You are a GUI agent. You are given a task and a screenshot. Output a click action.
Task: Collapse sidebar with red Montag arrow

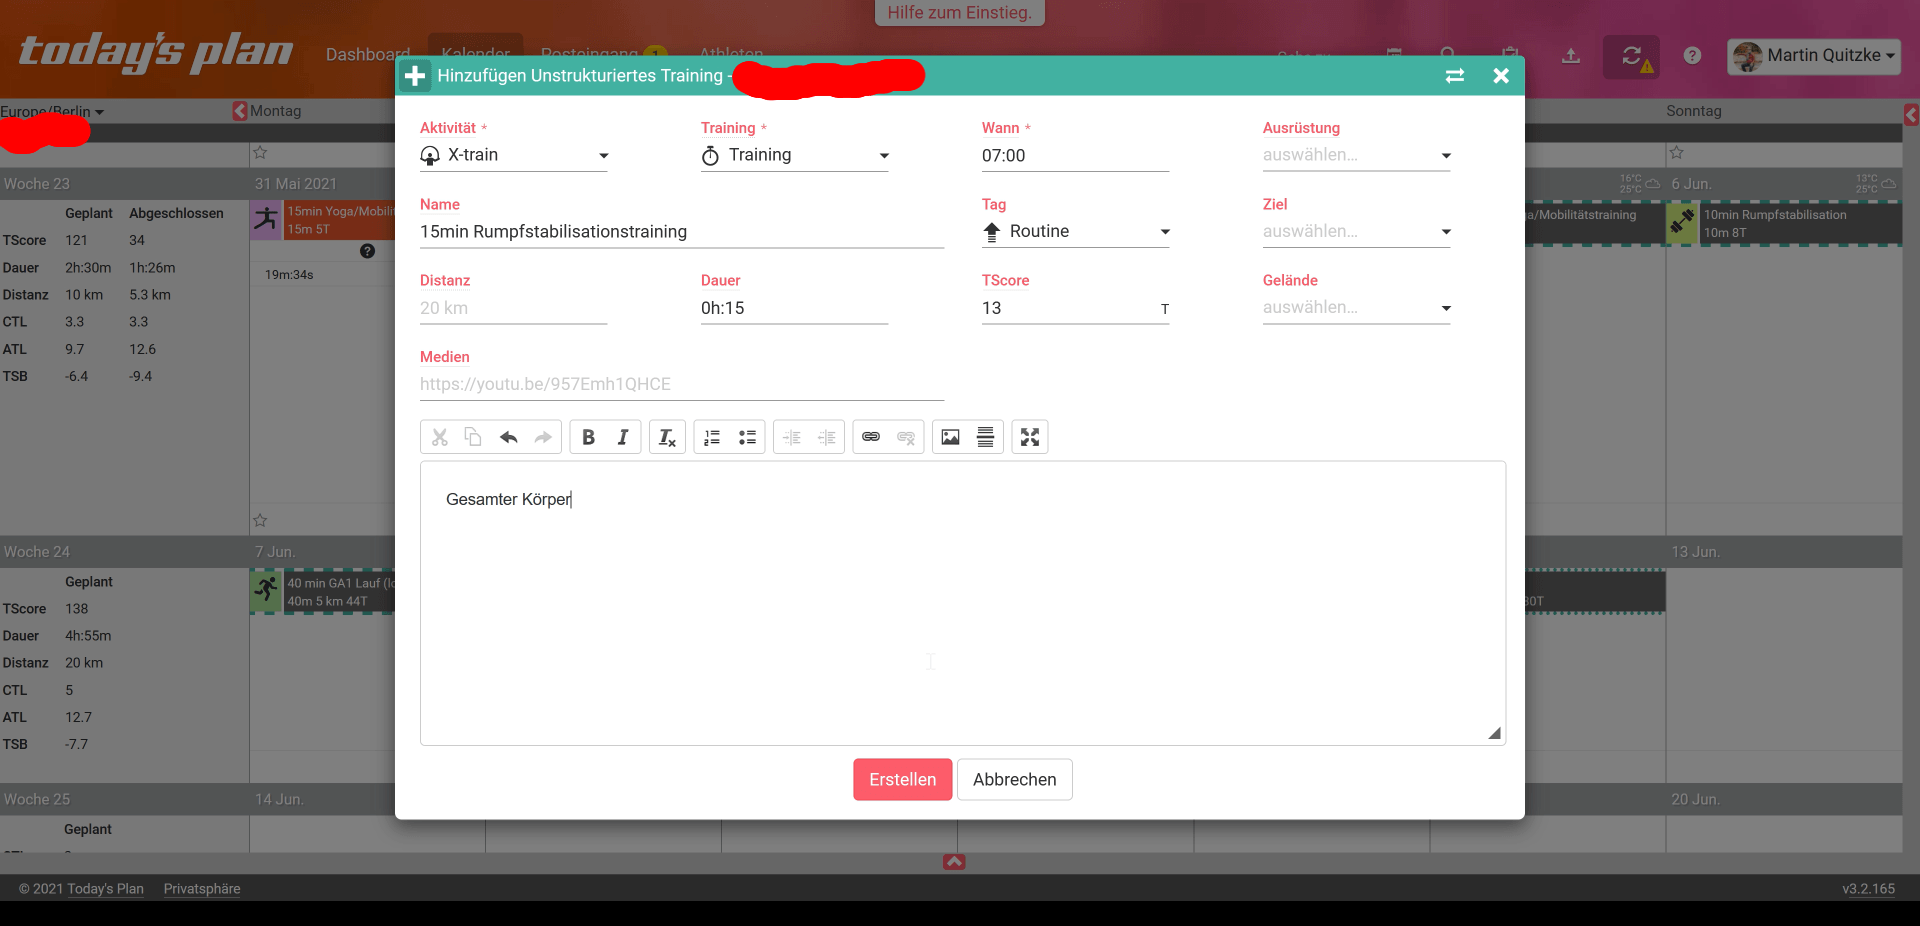tap(240, 111)
